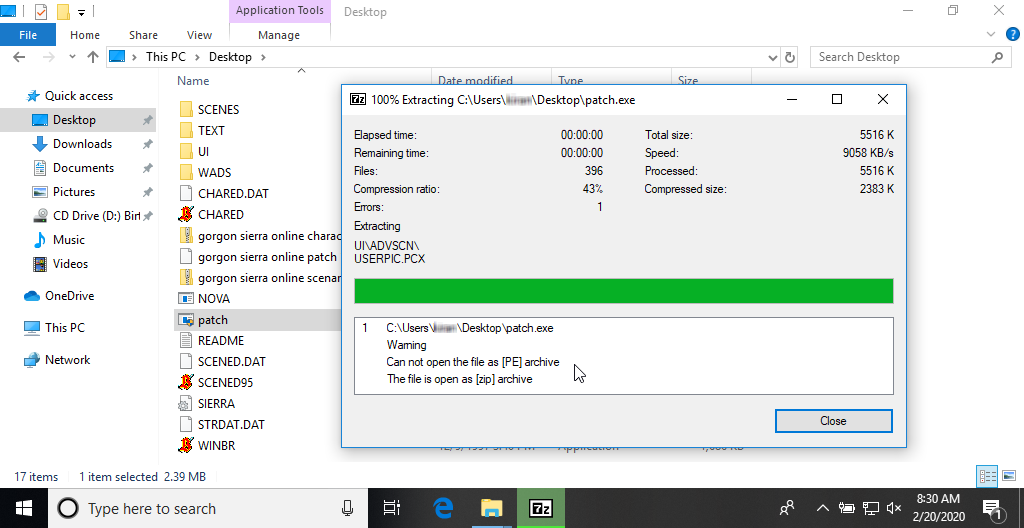The image size is (1024, 528).
Task: Select Network in the navigation pane
Action: coord(67,359)
